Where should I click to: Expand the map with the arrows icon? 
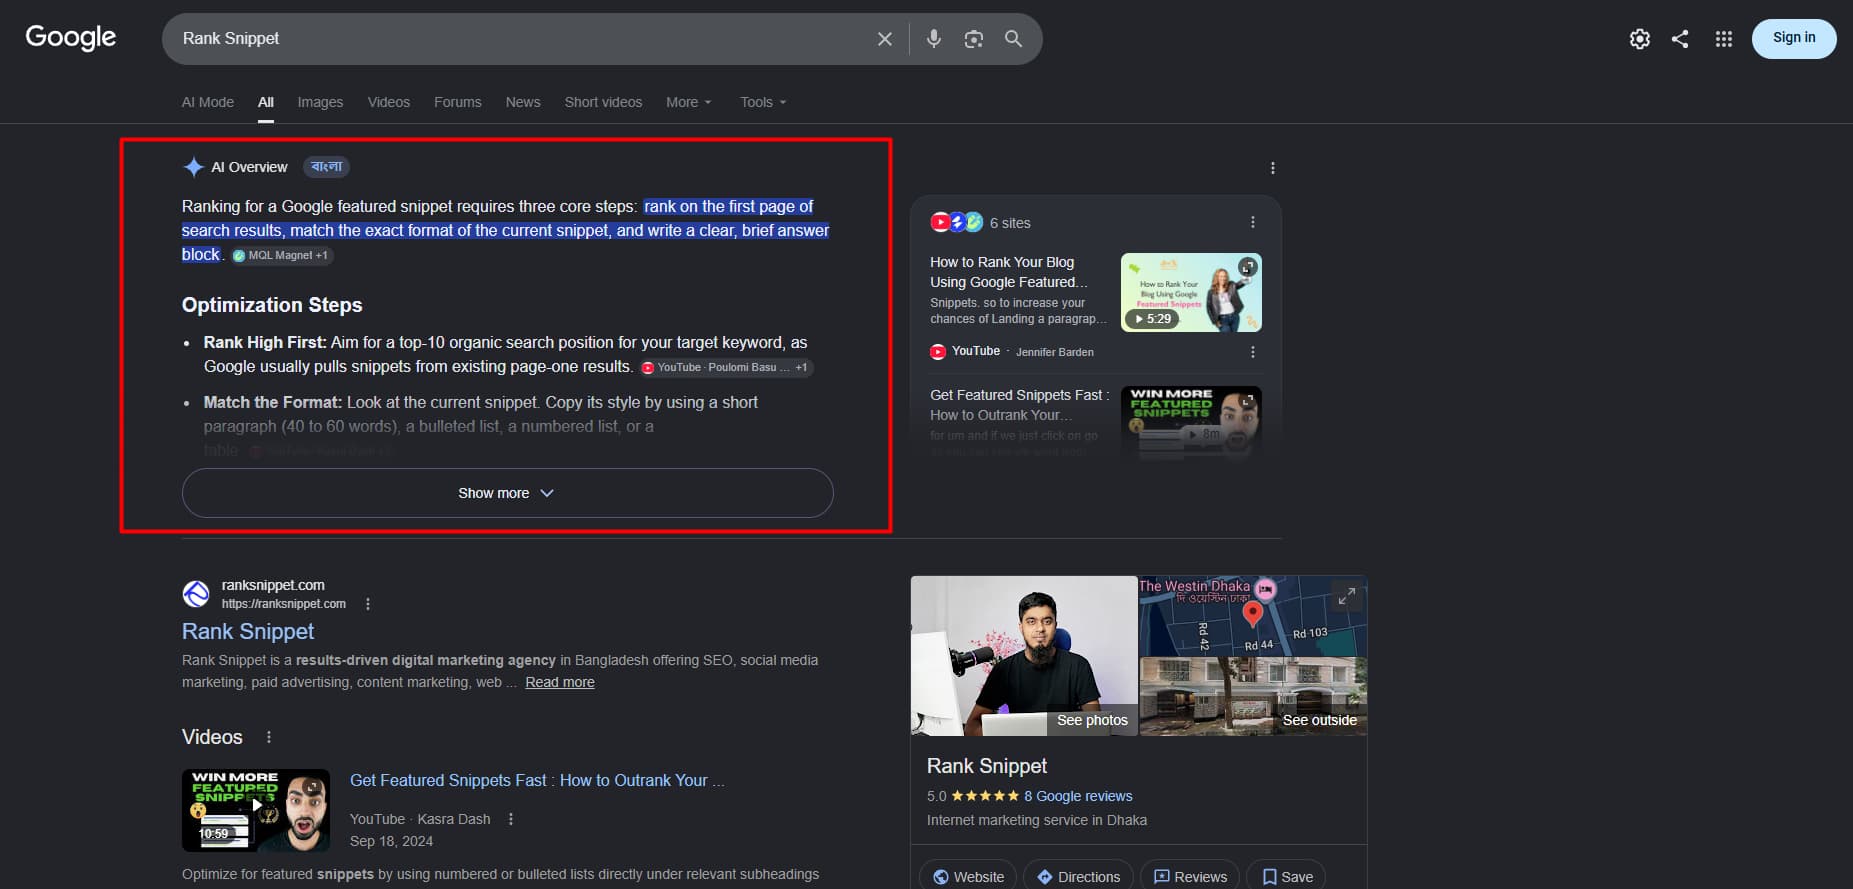pos(1347,597)
